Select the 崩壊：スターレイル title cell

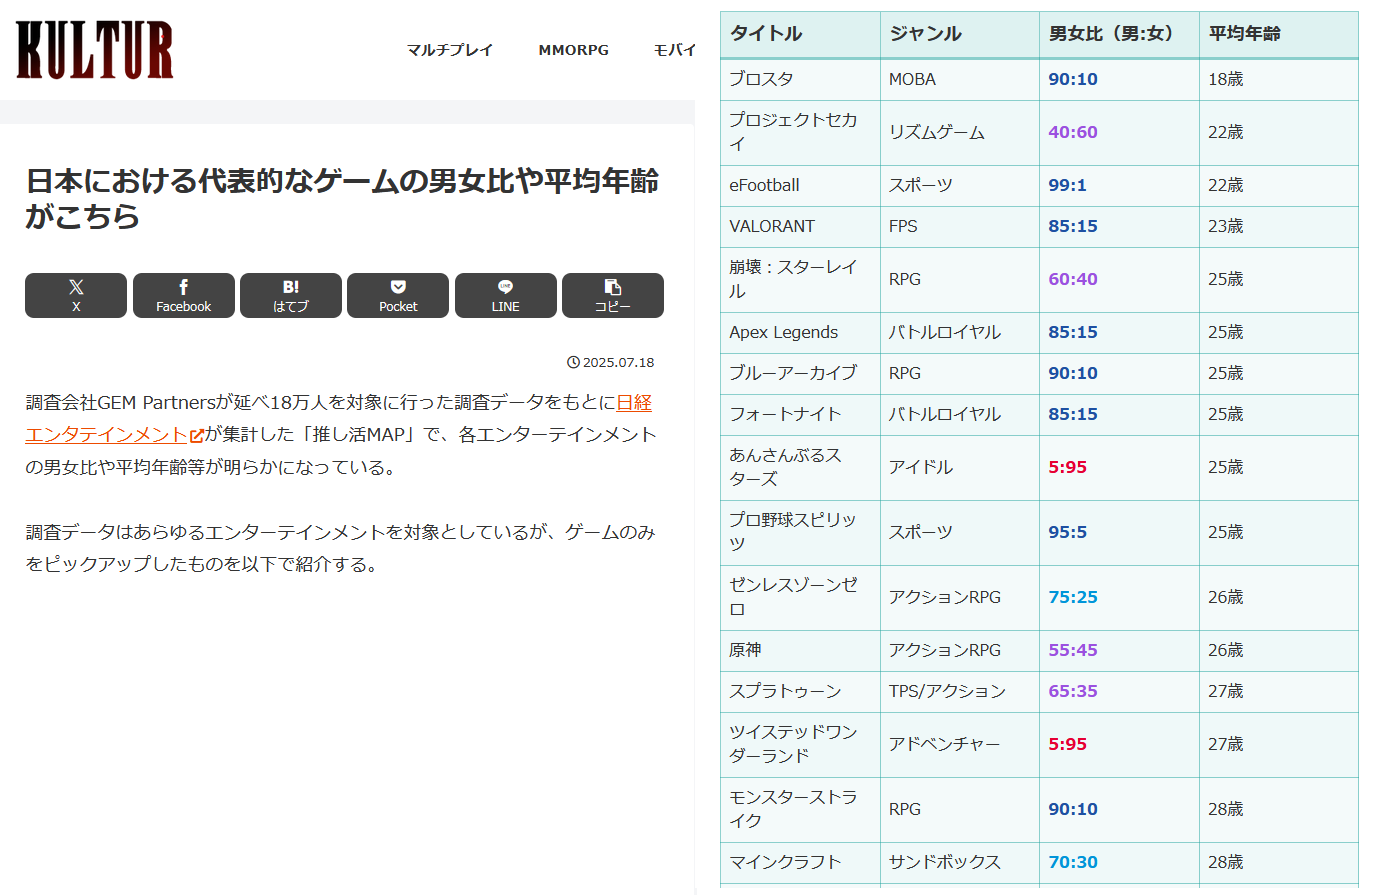(800, 279)
